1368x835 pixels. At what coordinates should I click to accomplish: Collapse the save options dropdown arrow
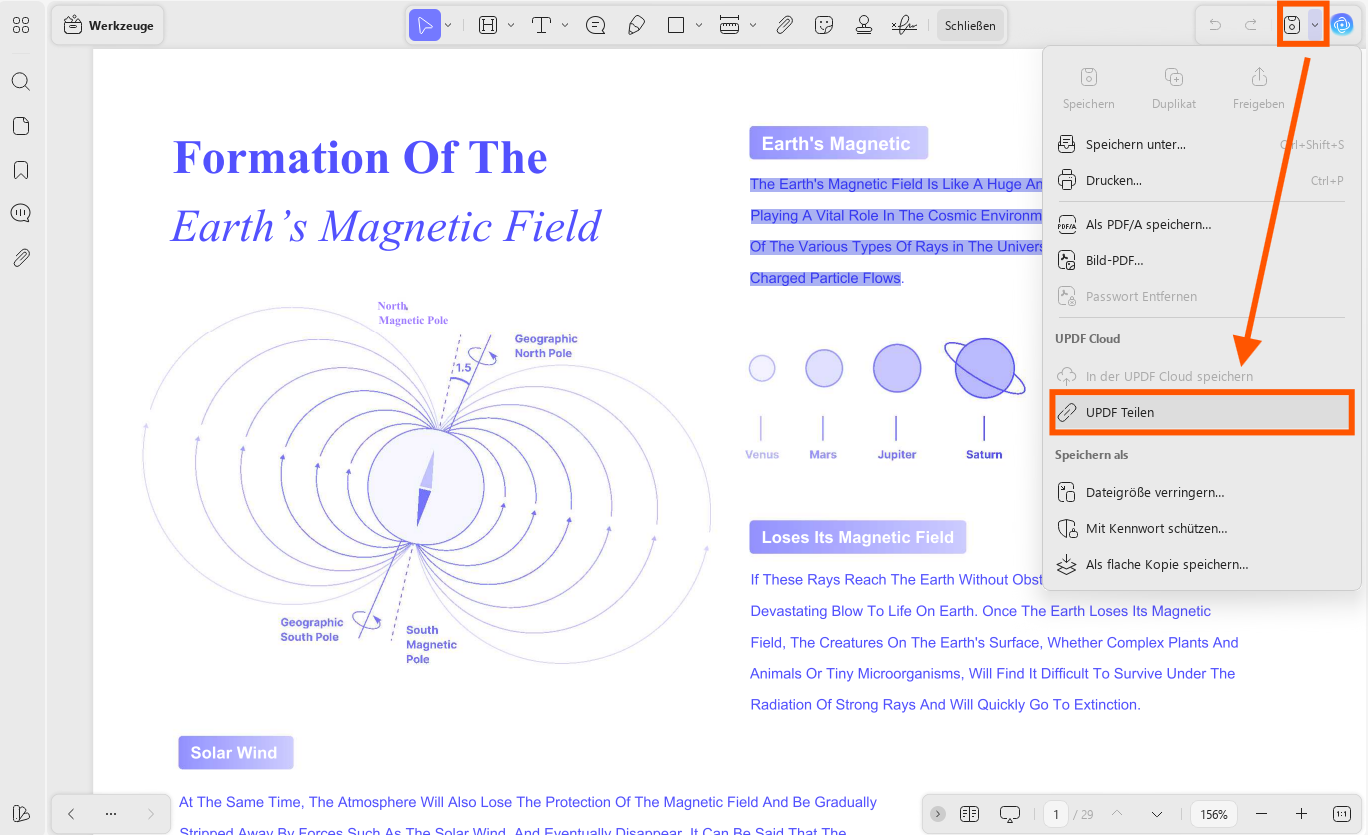(1315, 26)
